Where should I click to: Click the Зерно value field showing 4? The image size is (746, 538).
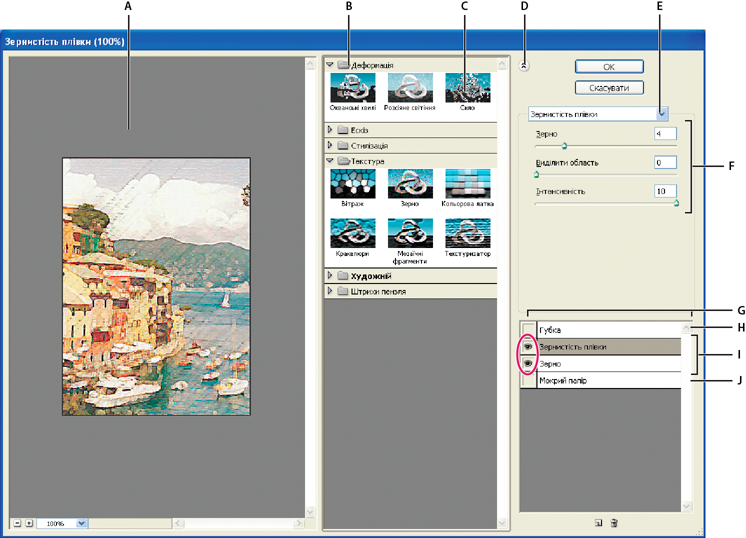(665, 134)
